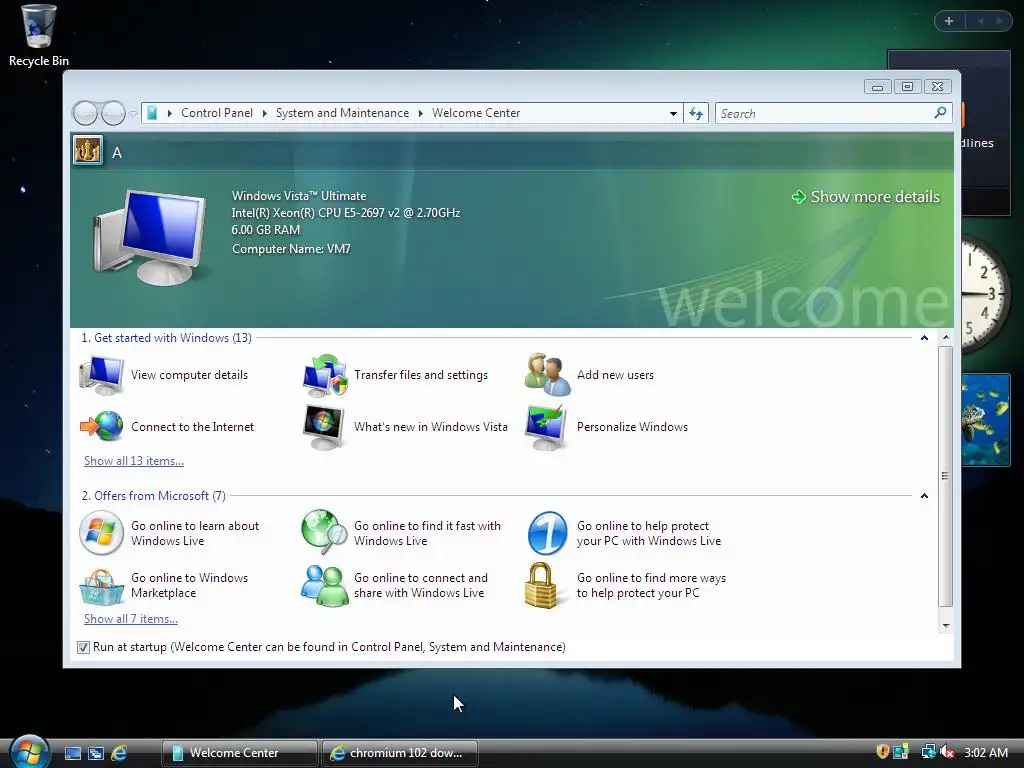The height and width of the screenshot is (768, 1024).
Task: Click the taskbar clock showing 3:02 AM
Action: [985, 752]
